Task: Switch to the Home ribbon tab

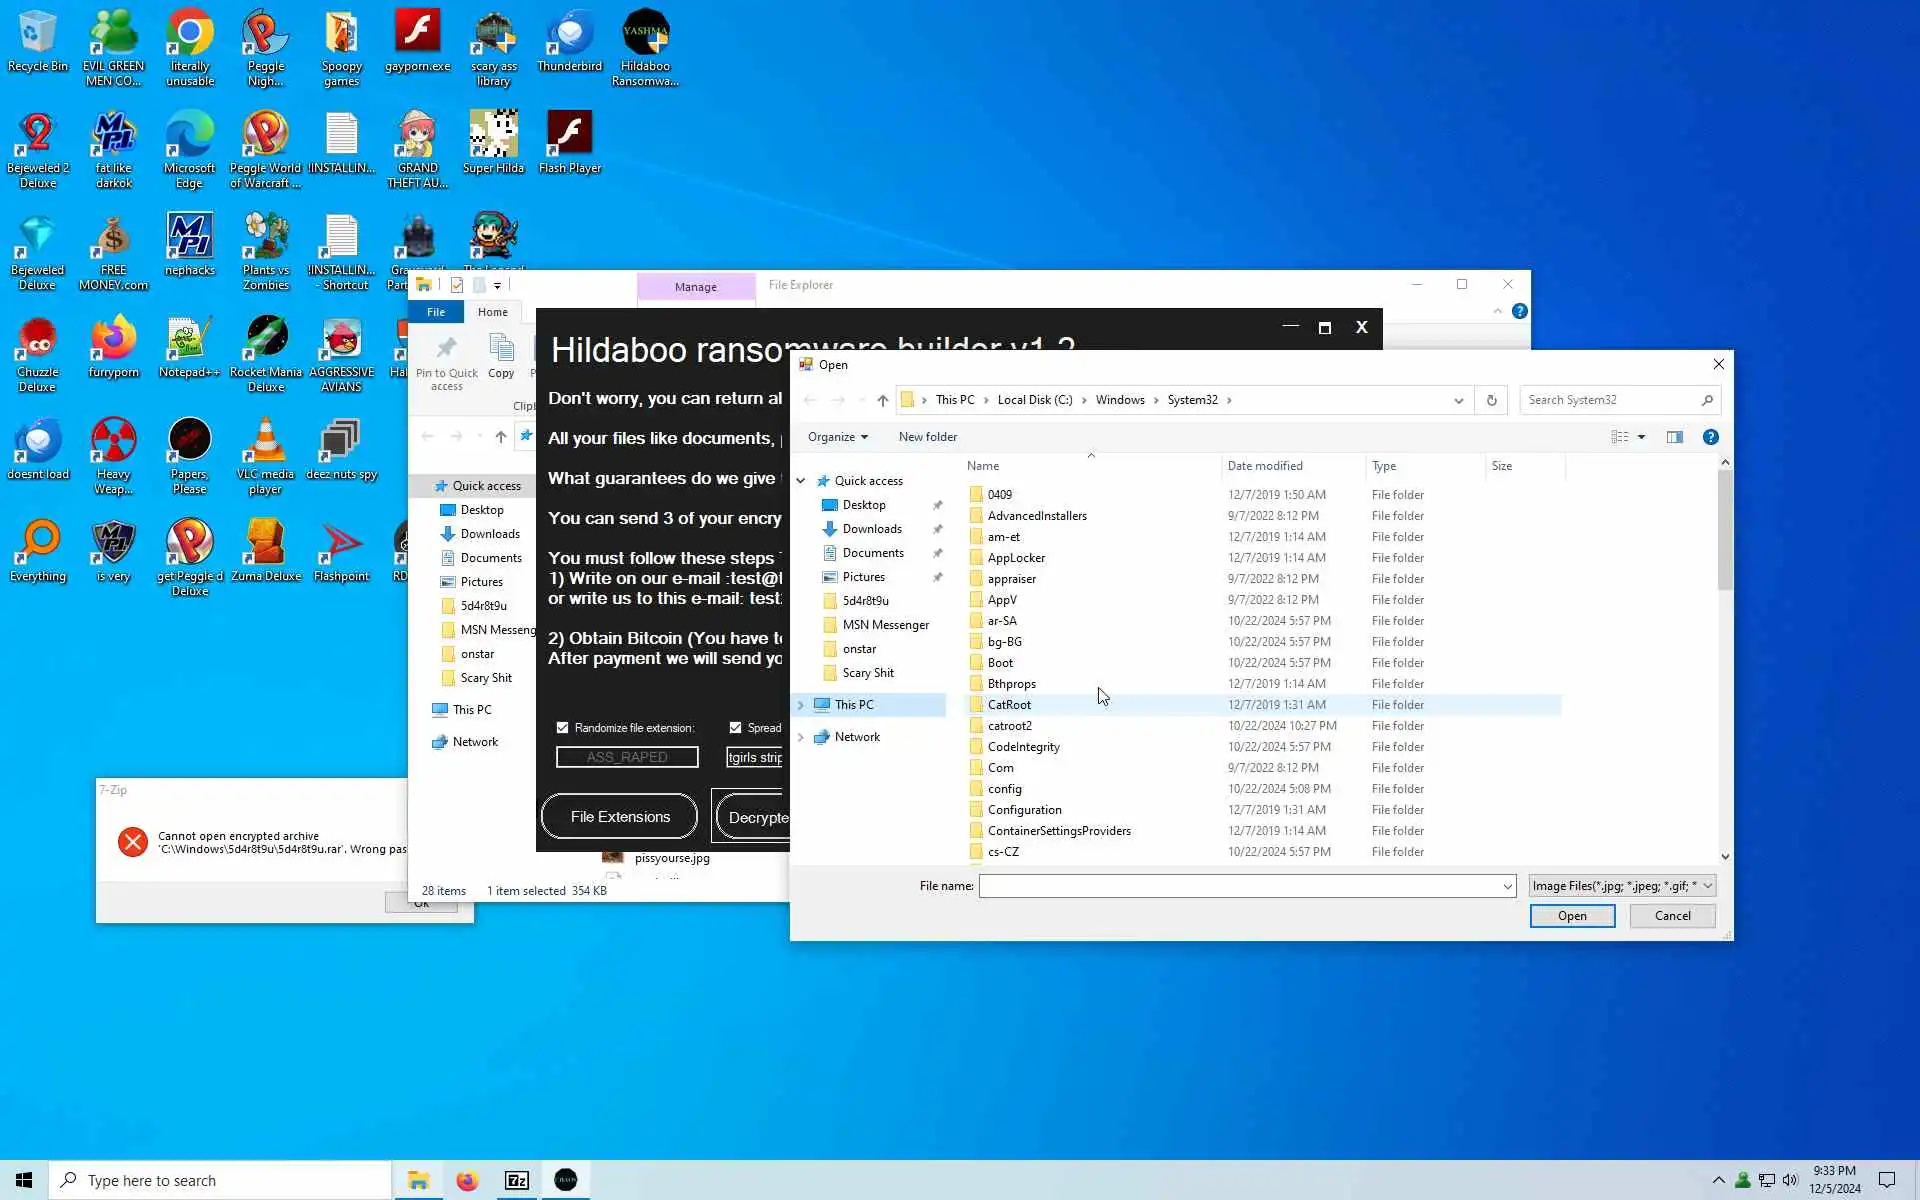Action: [x=492, y=312]
